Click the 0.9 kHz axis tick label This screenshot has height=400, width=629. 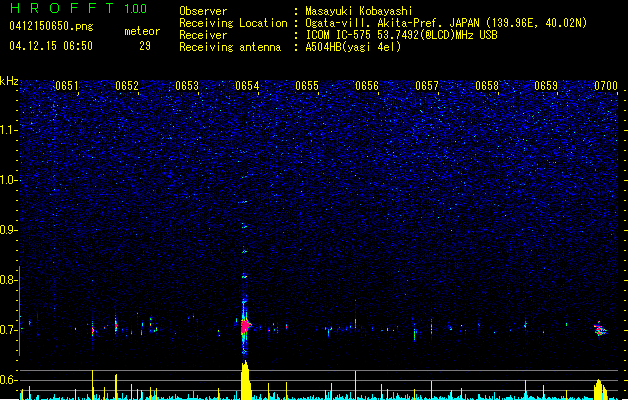[x=8, y=230]
